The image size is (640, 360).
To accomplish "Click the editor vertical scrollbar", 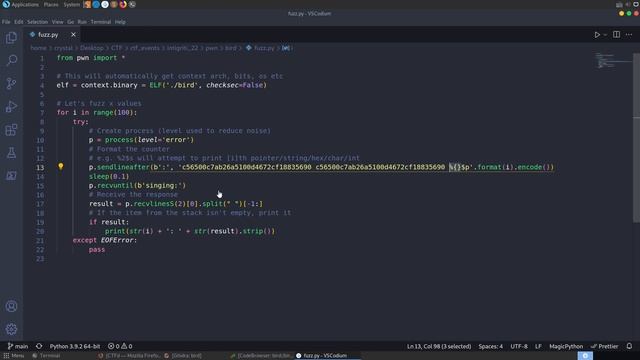I will [x=636, y=138].
